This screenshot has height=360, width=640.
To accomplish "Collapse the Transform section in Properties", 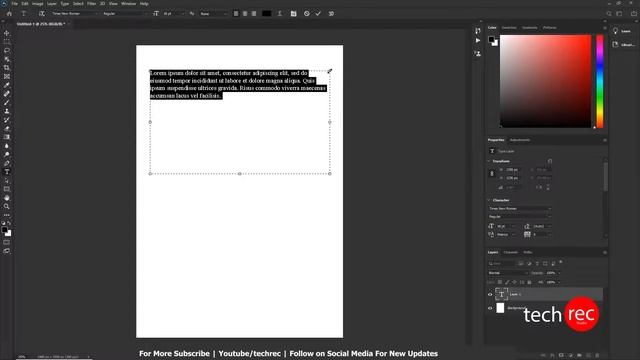I will (489, 161).
